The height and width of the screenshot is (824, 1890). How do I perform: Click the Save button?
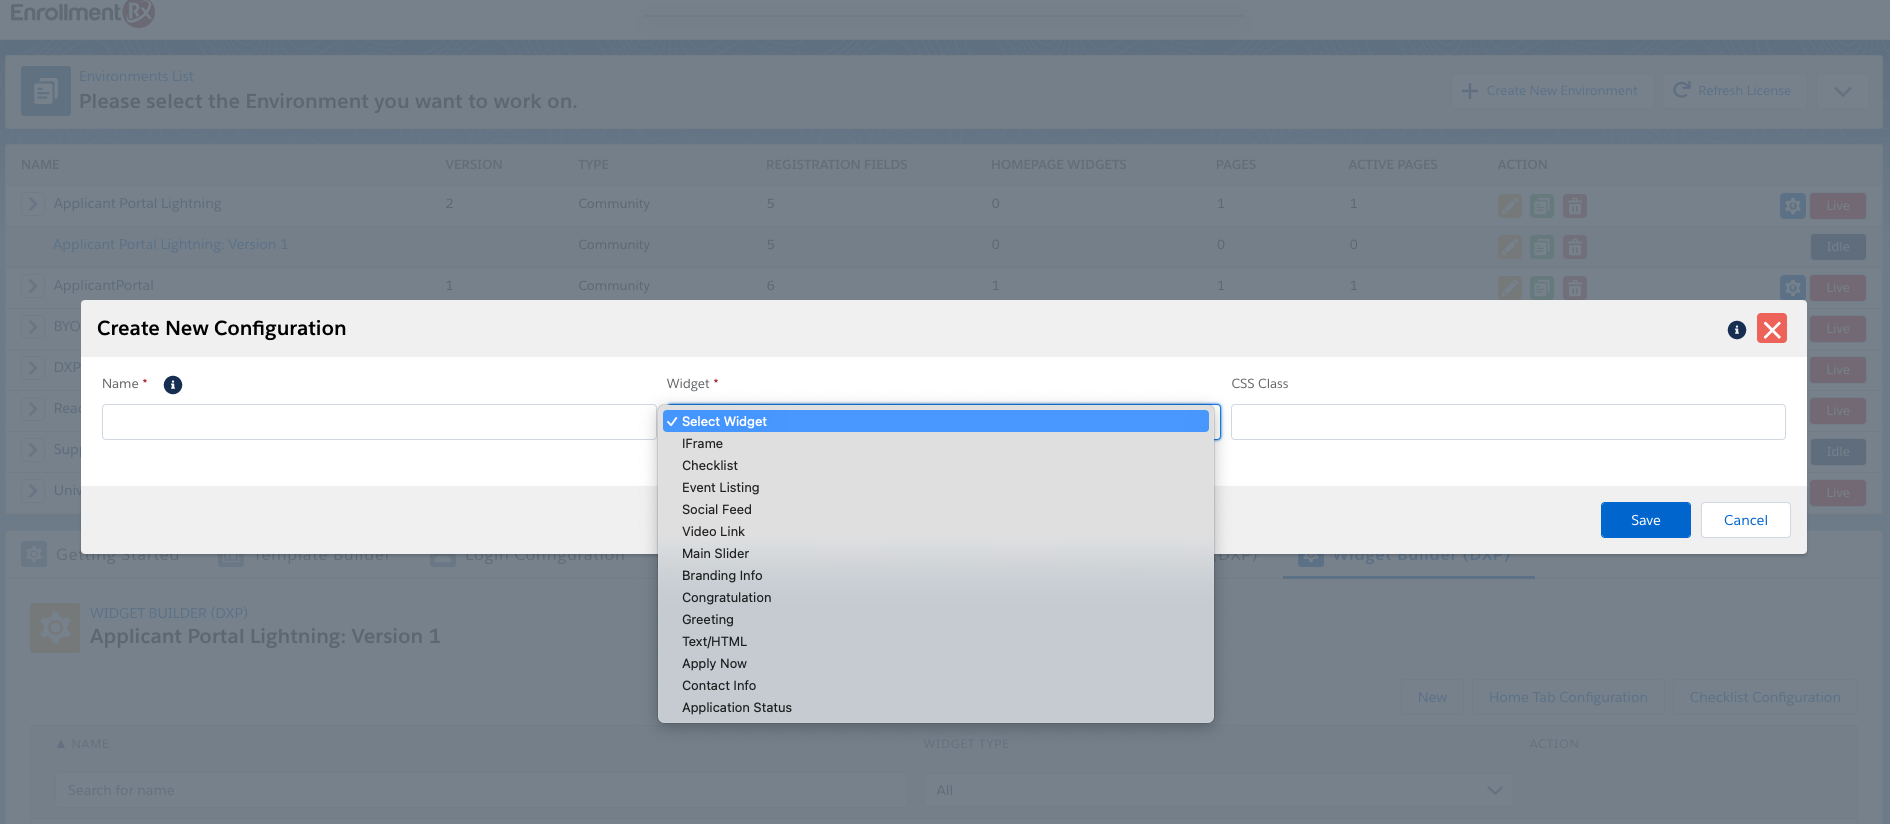(x=1645, y=520)
